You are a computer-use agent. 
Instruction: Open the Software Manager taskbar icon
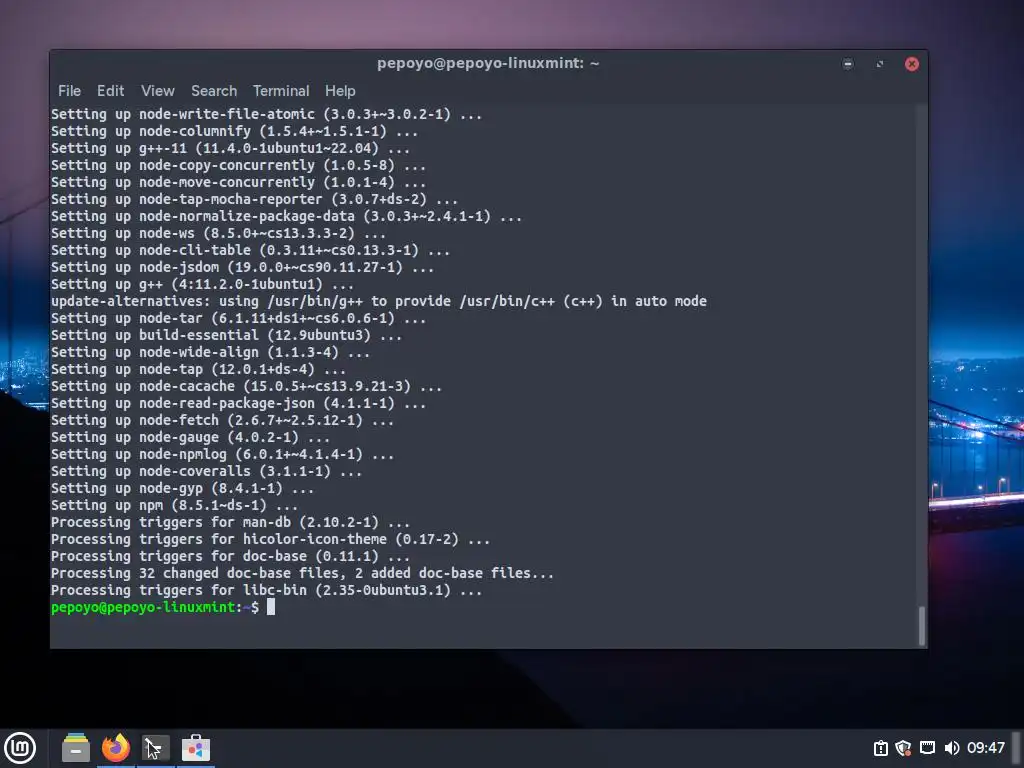pos(196,748)
